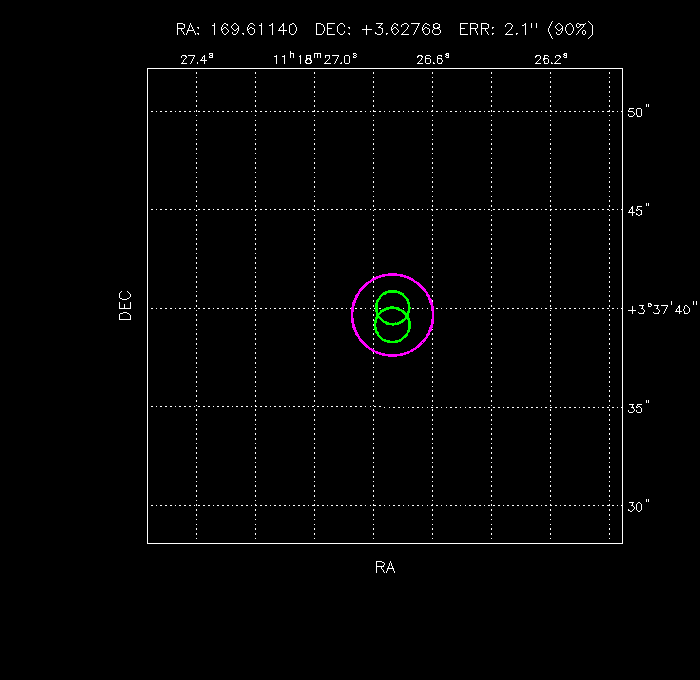Click the +3°37'40" declination tick label
This screenshot has width=700, height=680.
(x=660, y=310)
